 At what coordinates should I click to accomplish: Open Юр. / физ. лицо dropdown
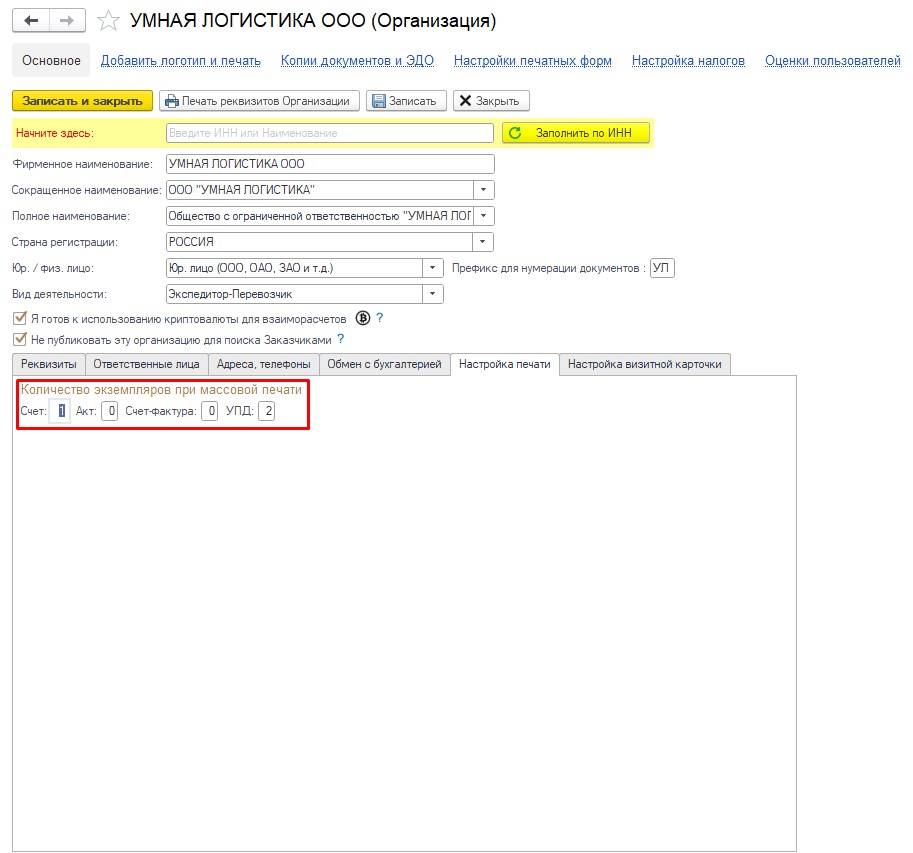[x=432, y=268]
